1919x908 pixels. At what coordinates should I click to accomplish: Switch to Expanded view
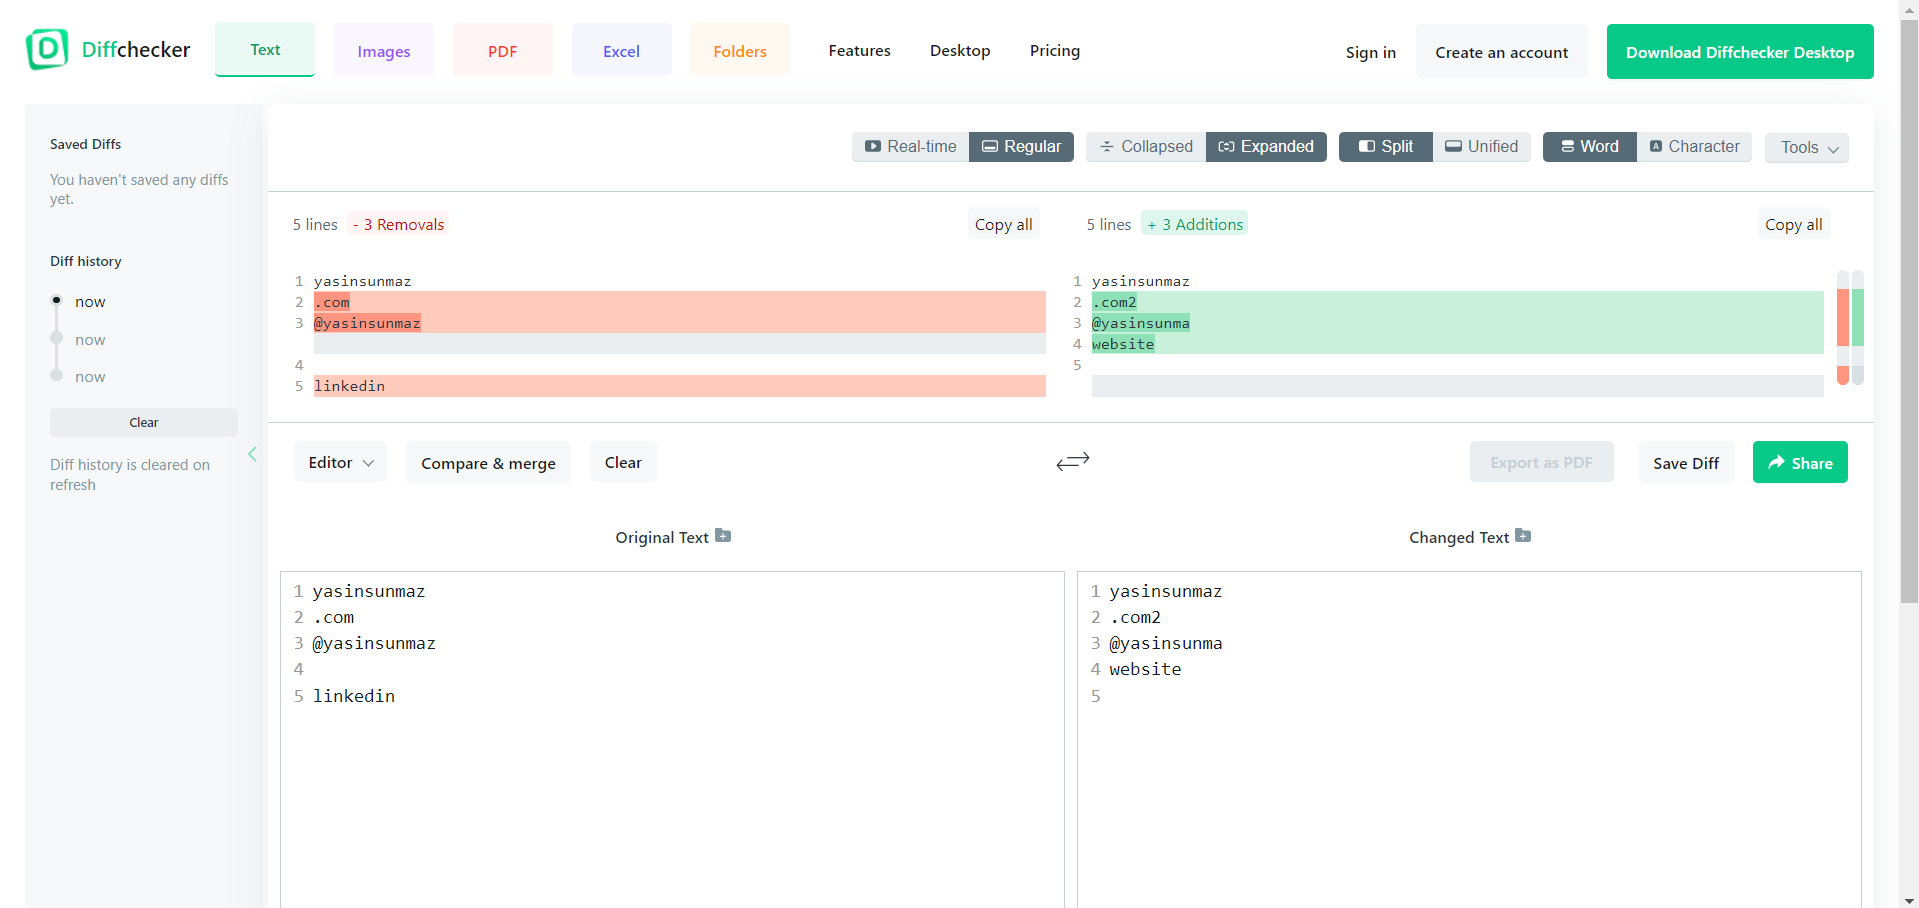(1266, 147)
